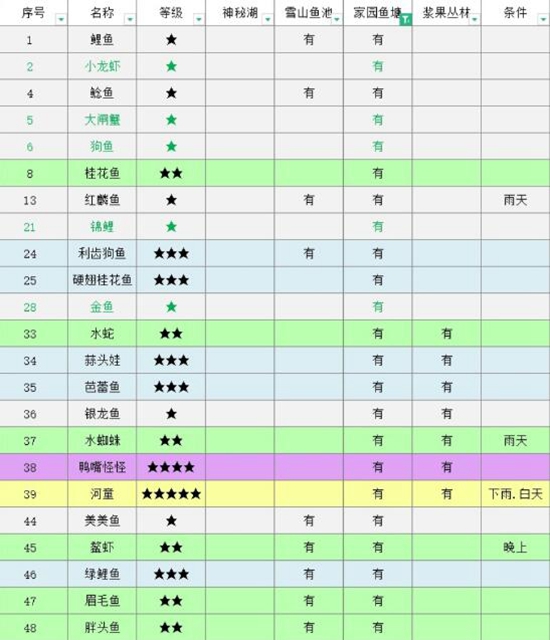Open the 等级 column filter dropdown
Screen dimensions: 550x640
[x=199, y=19]
